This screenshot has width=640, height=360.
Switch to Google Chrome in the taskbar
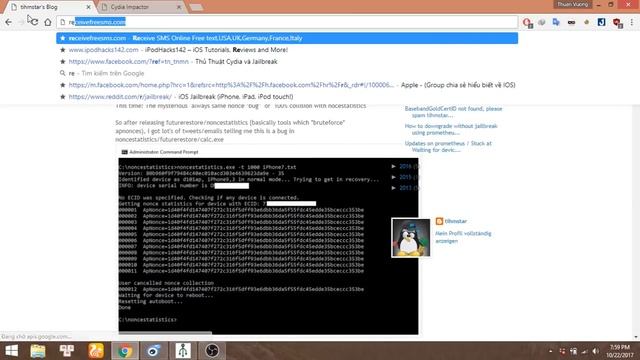(125, 351)
